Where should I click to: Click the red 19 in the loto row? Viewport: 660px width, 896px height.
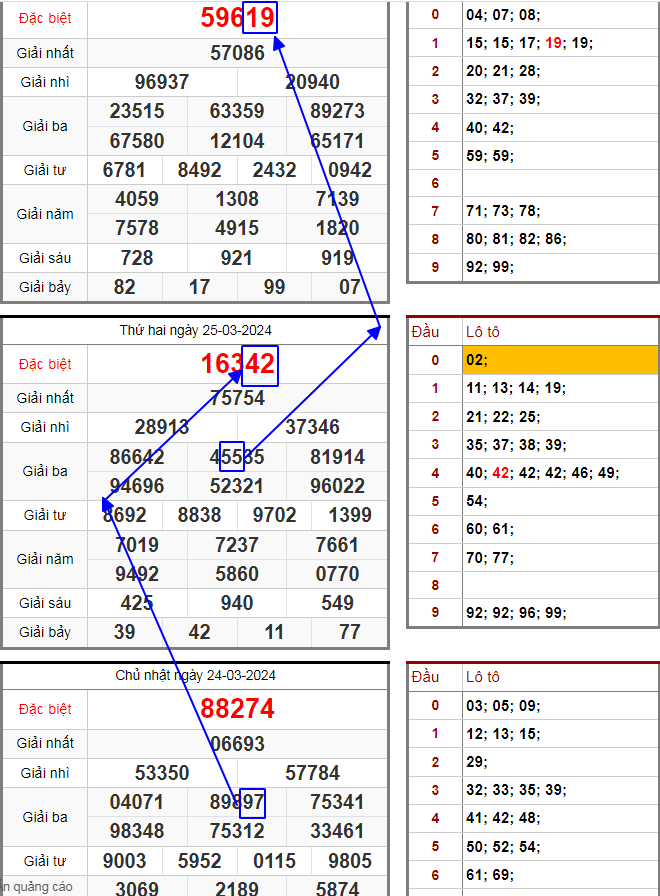pos(554,43)
